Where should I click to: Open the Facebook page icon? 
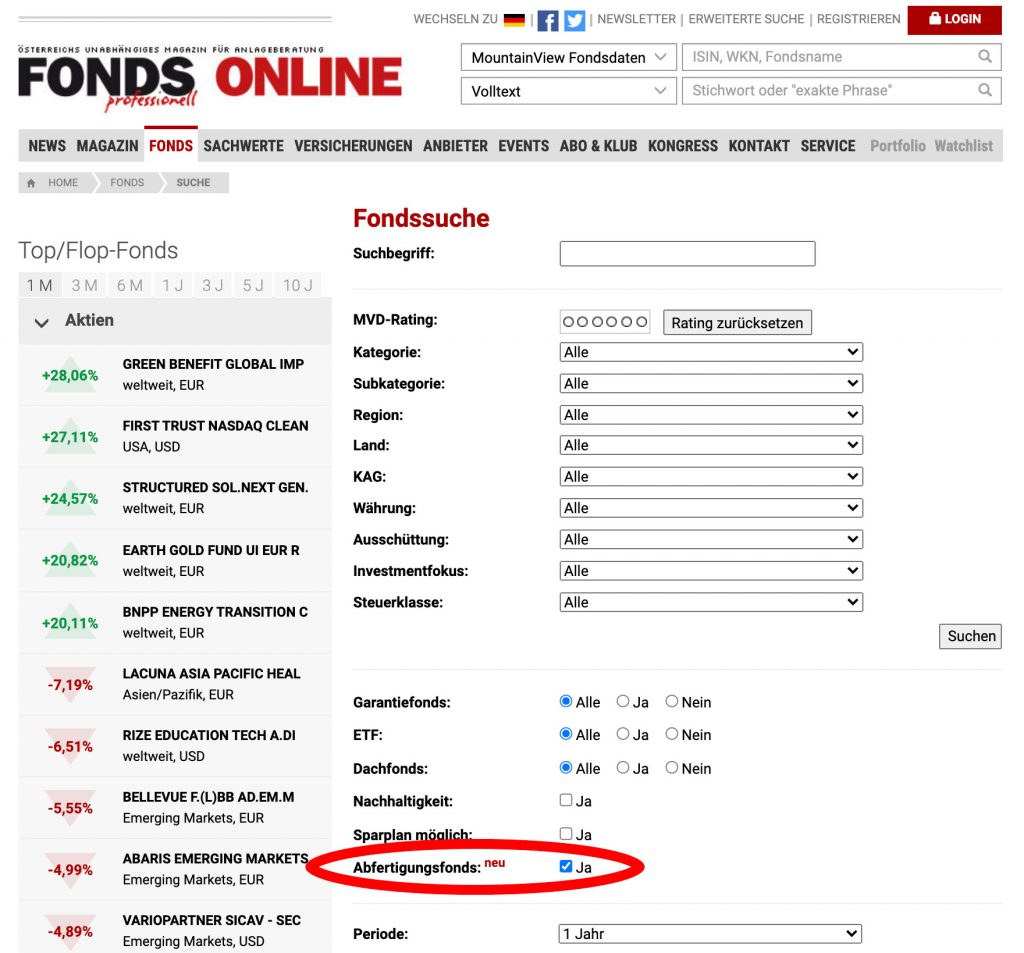coord(548,20)
